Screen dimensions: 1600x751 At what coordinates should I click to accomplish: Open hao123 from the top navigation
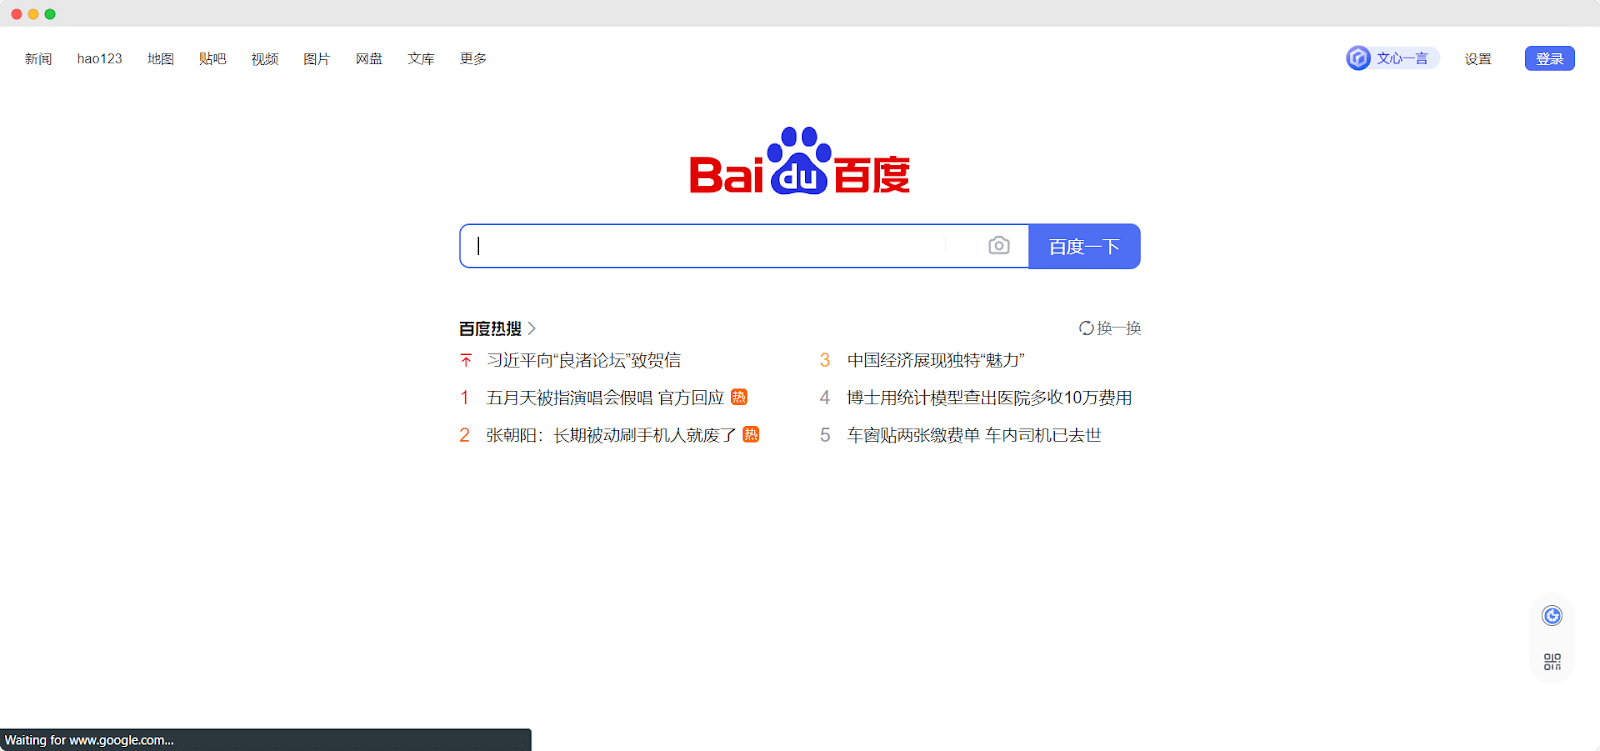pyautogui.click(x=99, y=59)
